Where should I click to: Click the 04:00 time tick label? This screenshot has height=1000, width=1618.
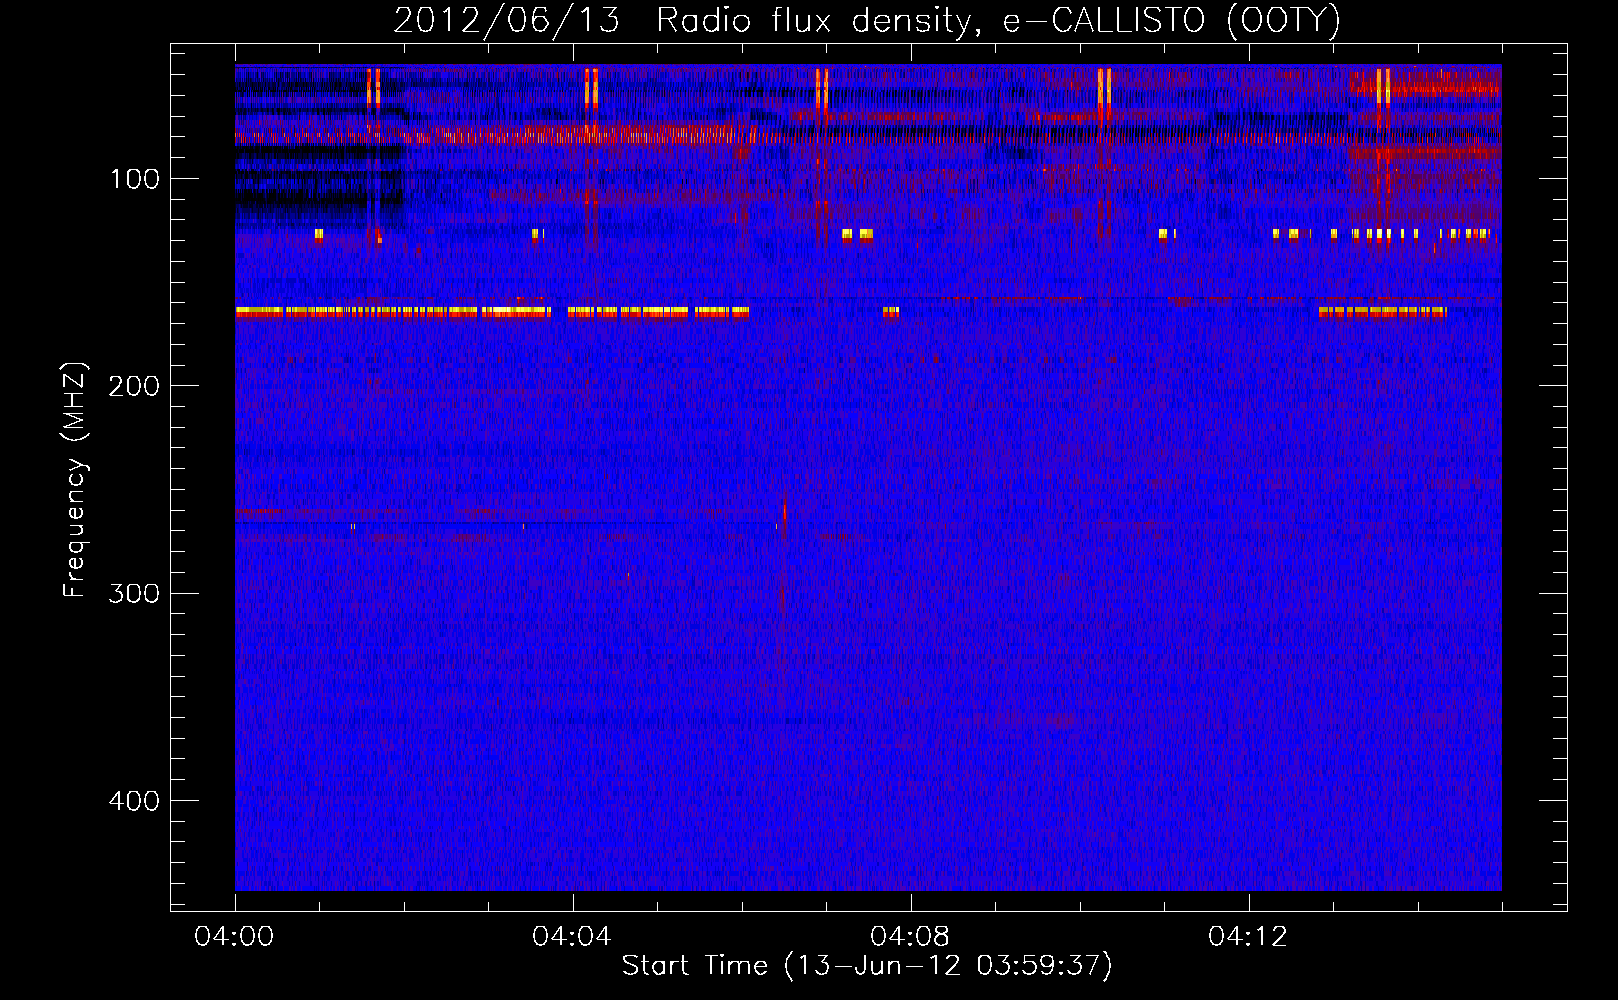pos(234,937)
